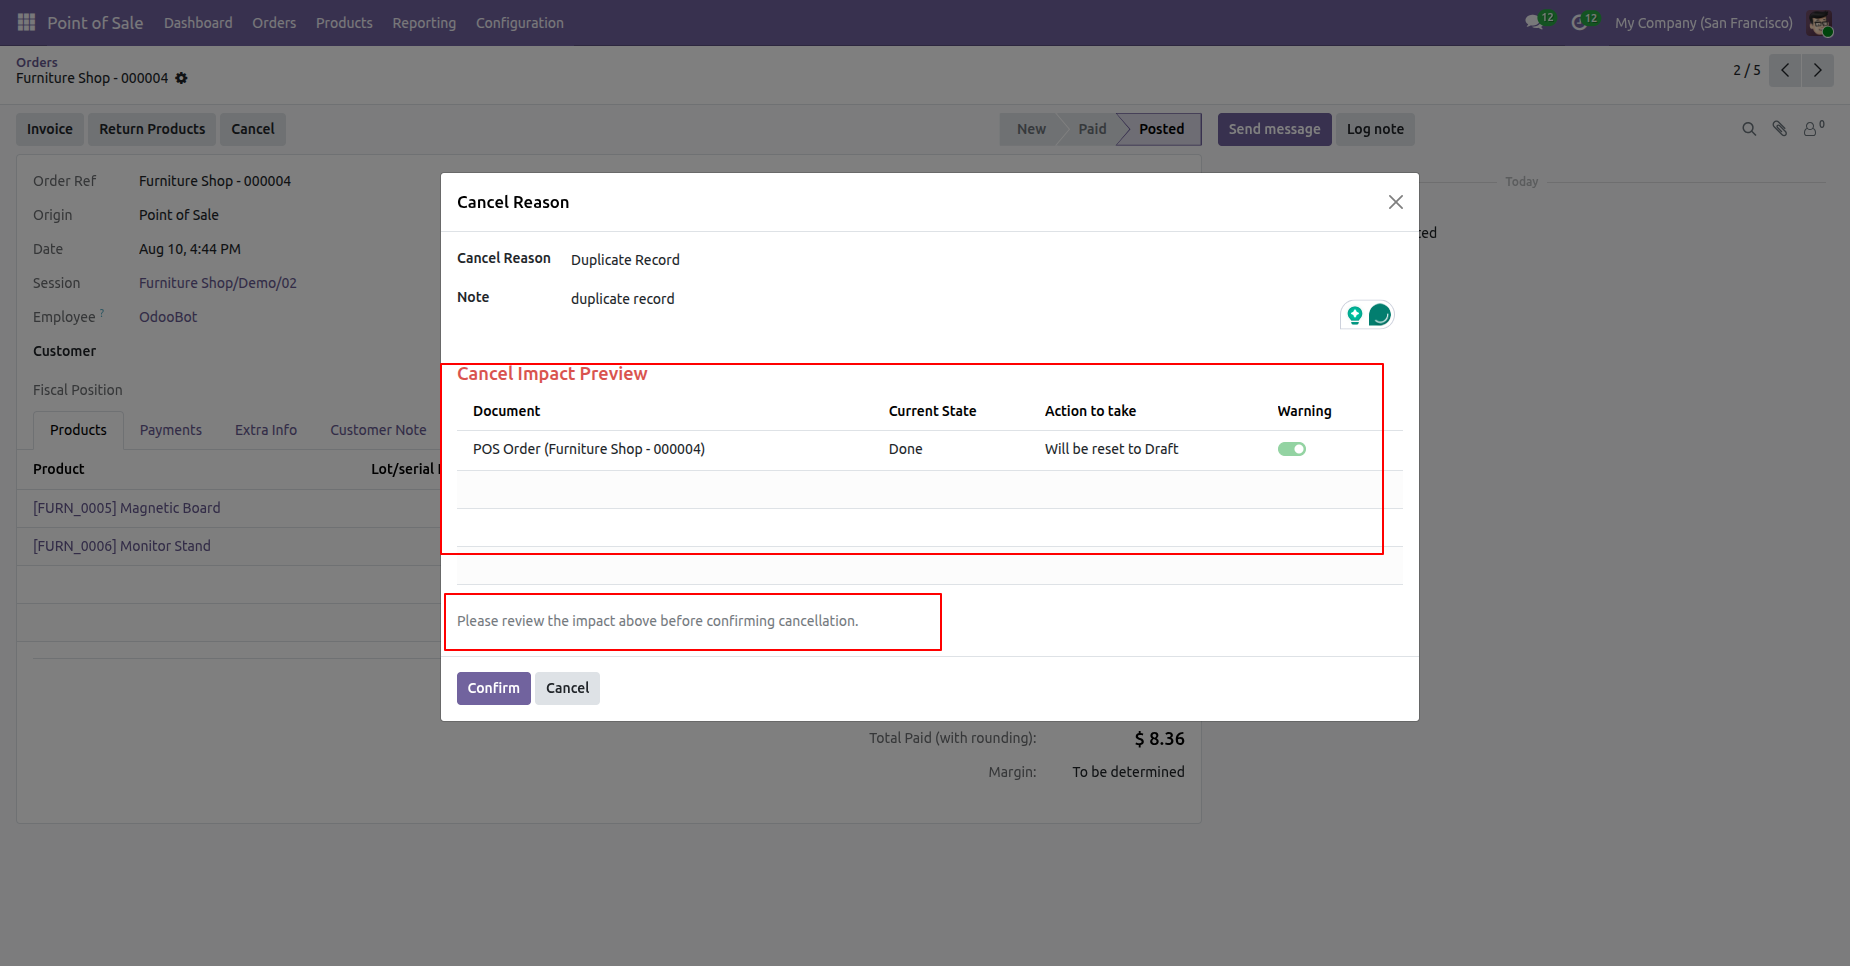Image resolution: width=1850 pixels, height=966 pixels.
Task: Click the Send message button
Action: [1274, 129]
